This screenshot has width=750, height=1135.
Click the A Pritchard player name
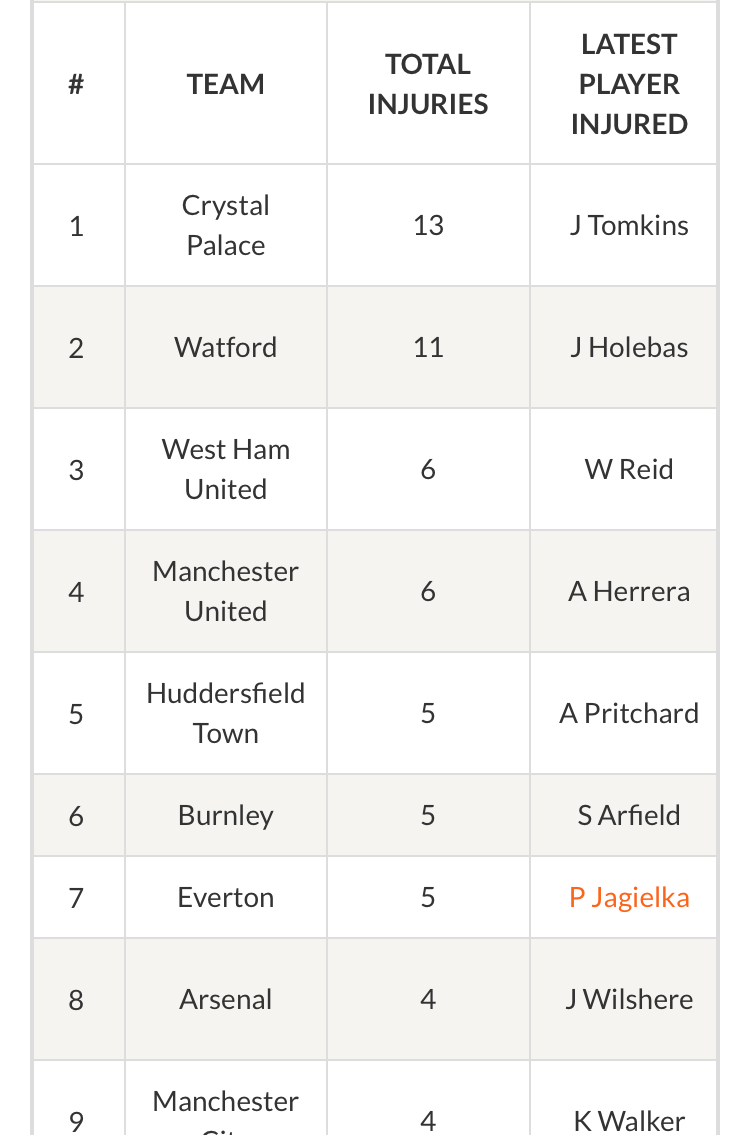628,713
